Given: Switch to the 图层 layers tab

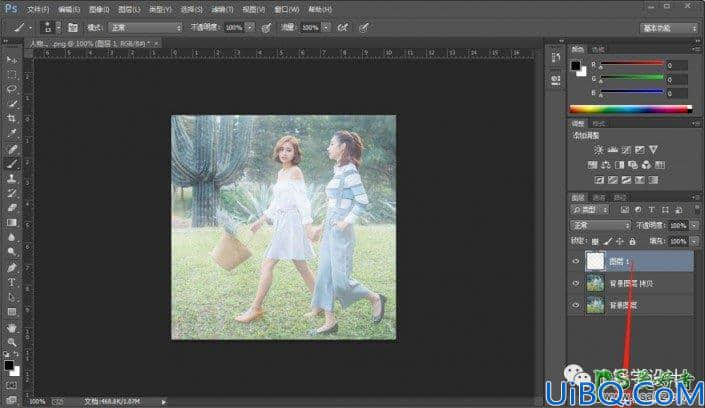Looking at the screenshot, I should [578, 197].
